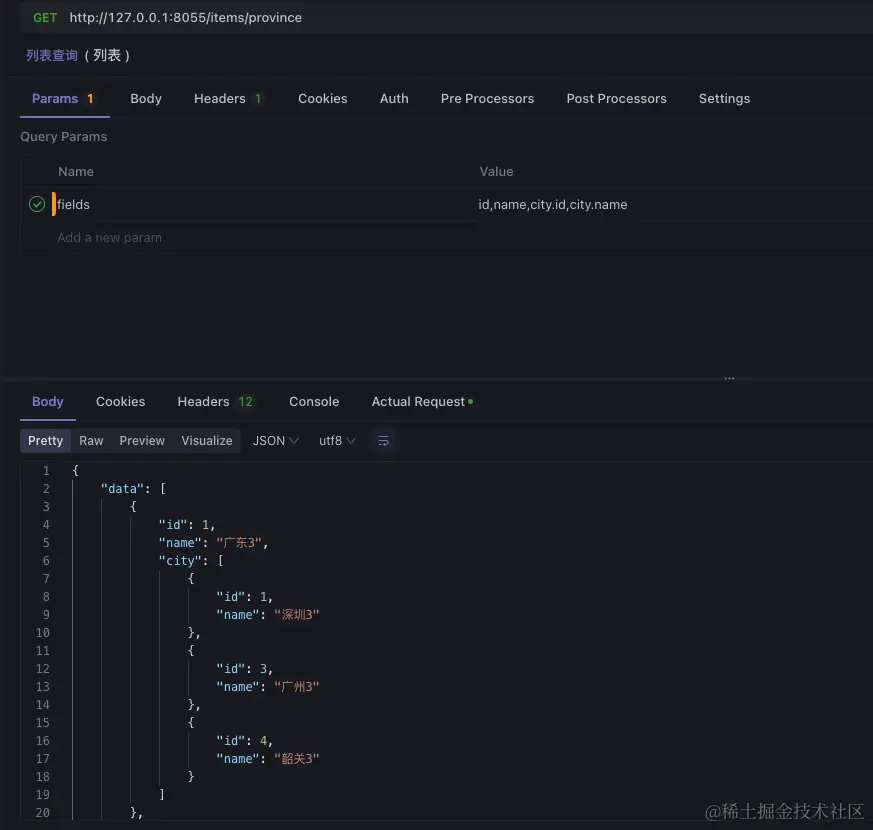Uncheck the fields query param checkbox
This screenshot has height=830, width=873.
[x=37, y=204]
